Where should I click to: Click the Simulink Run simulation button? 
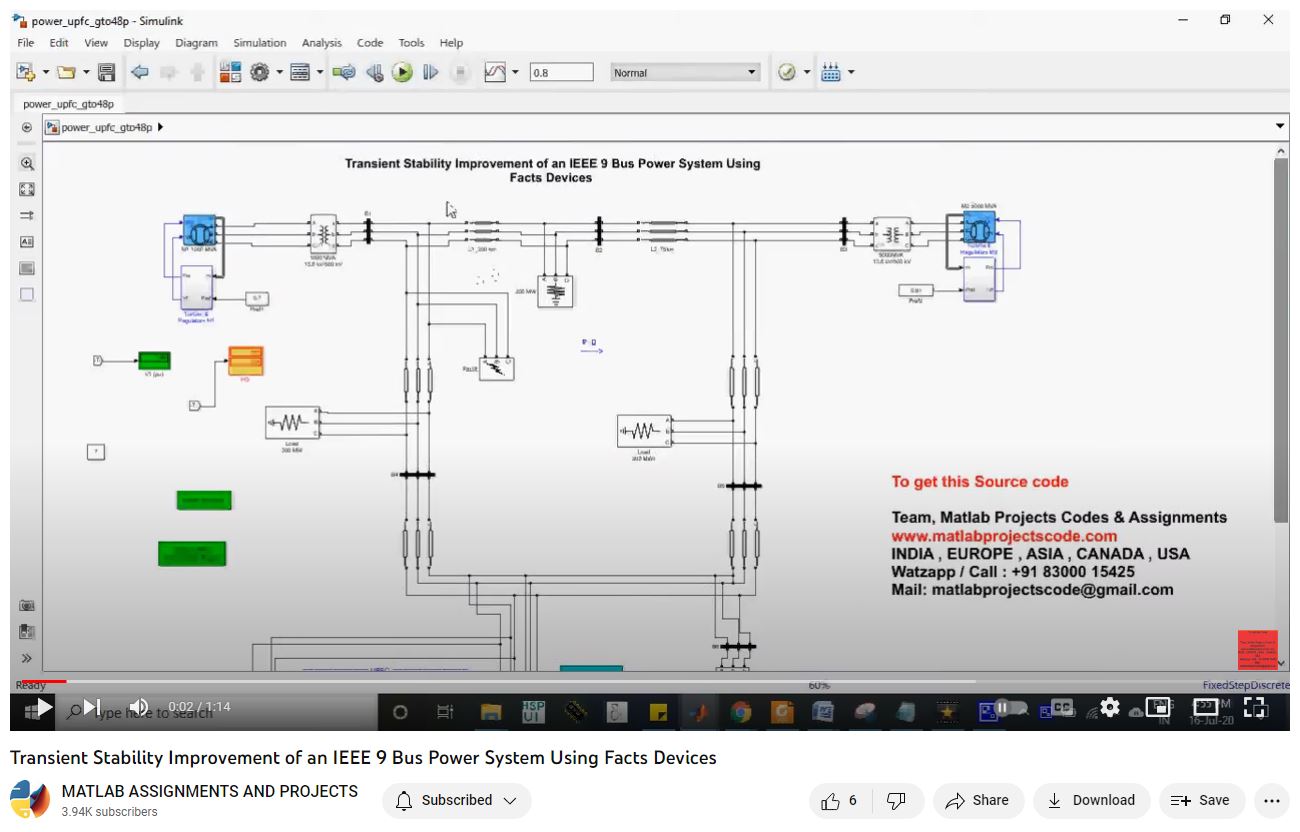coord(402,72)
